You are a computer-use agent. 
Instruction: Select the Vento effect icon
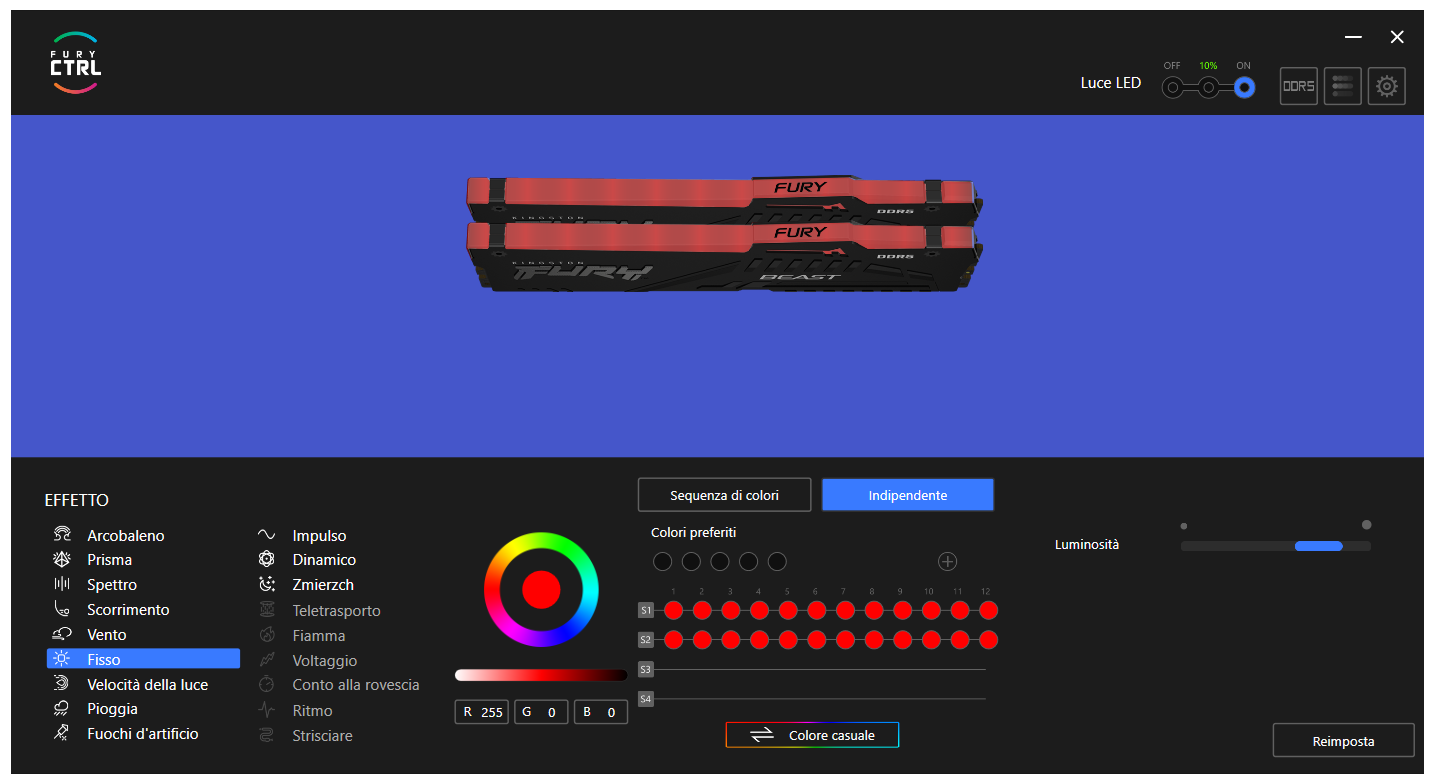[x=62, y=634]
